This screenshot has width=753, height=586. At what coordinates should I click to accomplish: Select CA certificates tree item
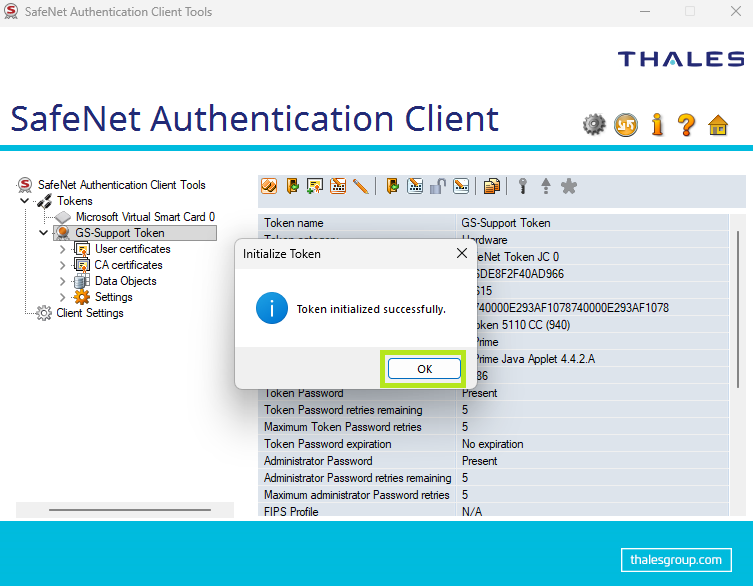(x=128, y=265)
